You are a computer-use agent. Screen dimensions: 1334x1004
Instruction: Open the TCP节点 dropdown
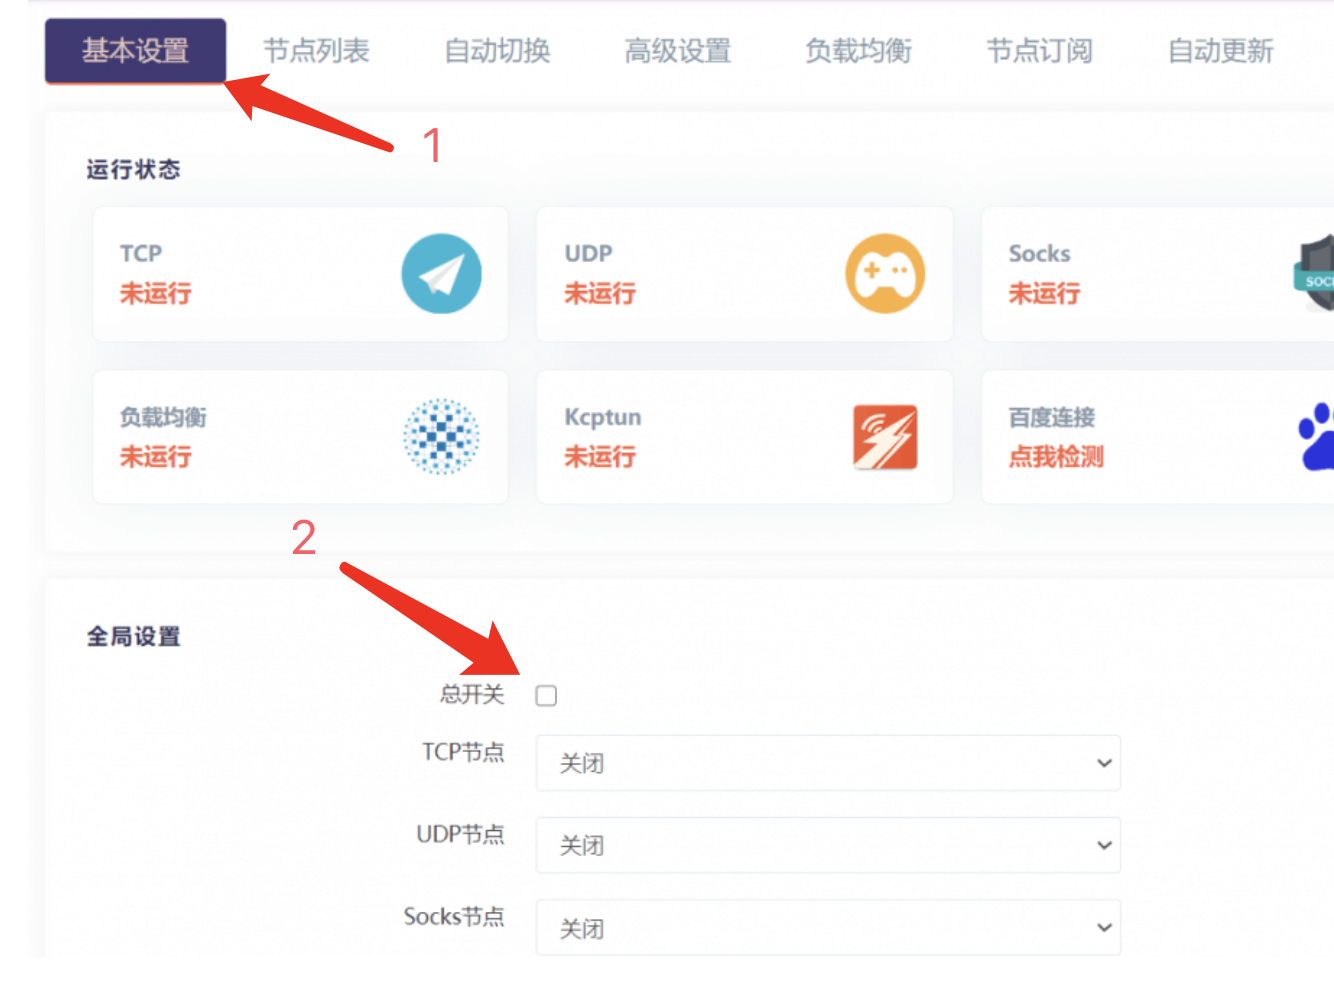(827, 763)
